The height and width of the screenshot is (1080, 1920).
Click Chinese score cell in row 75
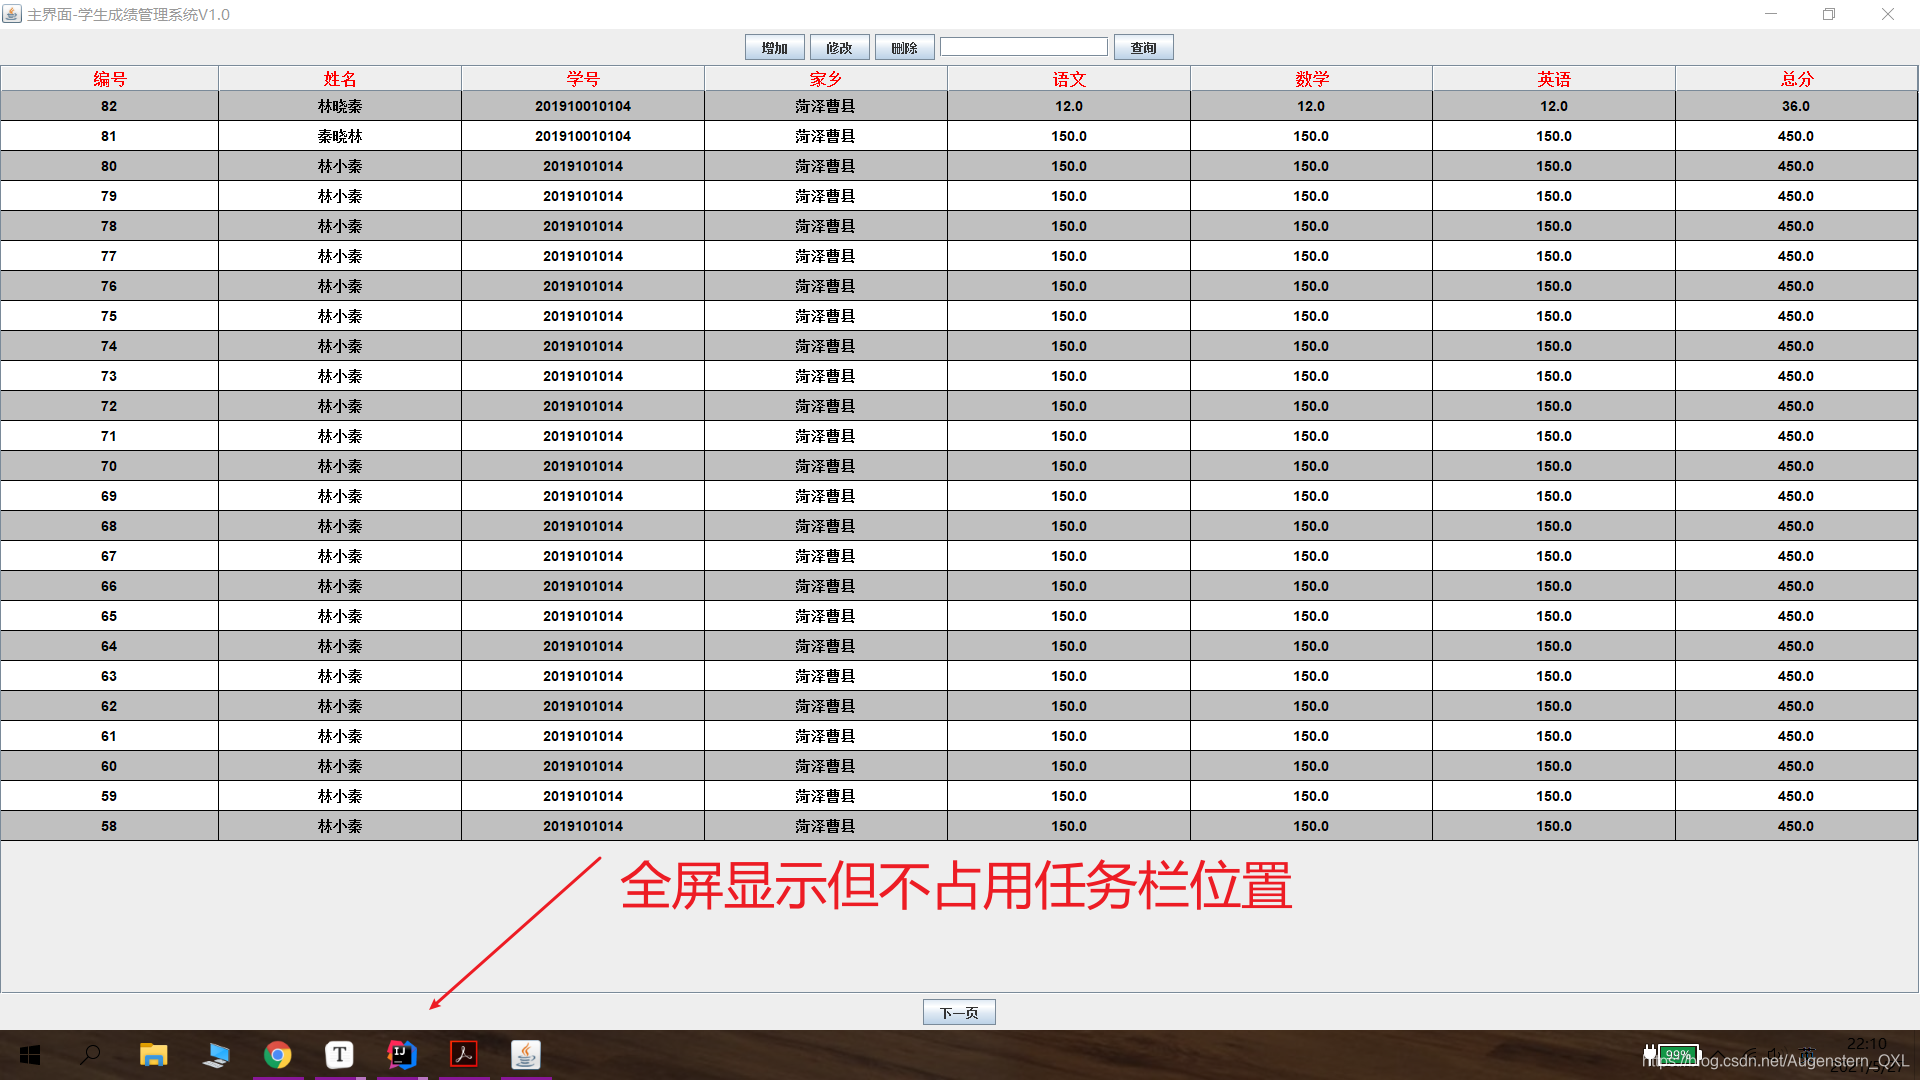pyautogui.click(x=1068, y=316)
